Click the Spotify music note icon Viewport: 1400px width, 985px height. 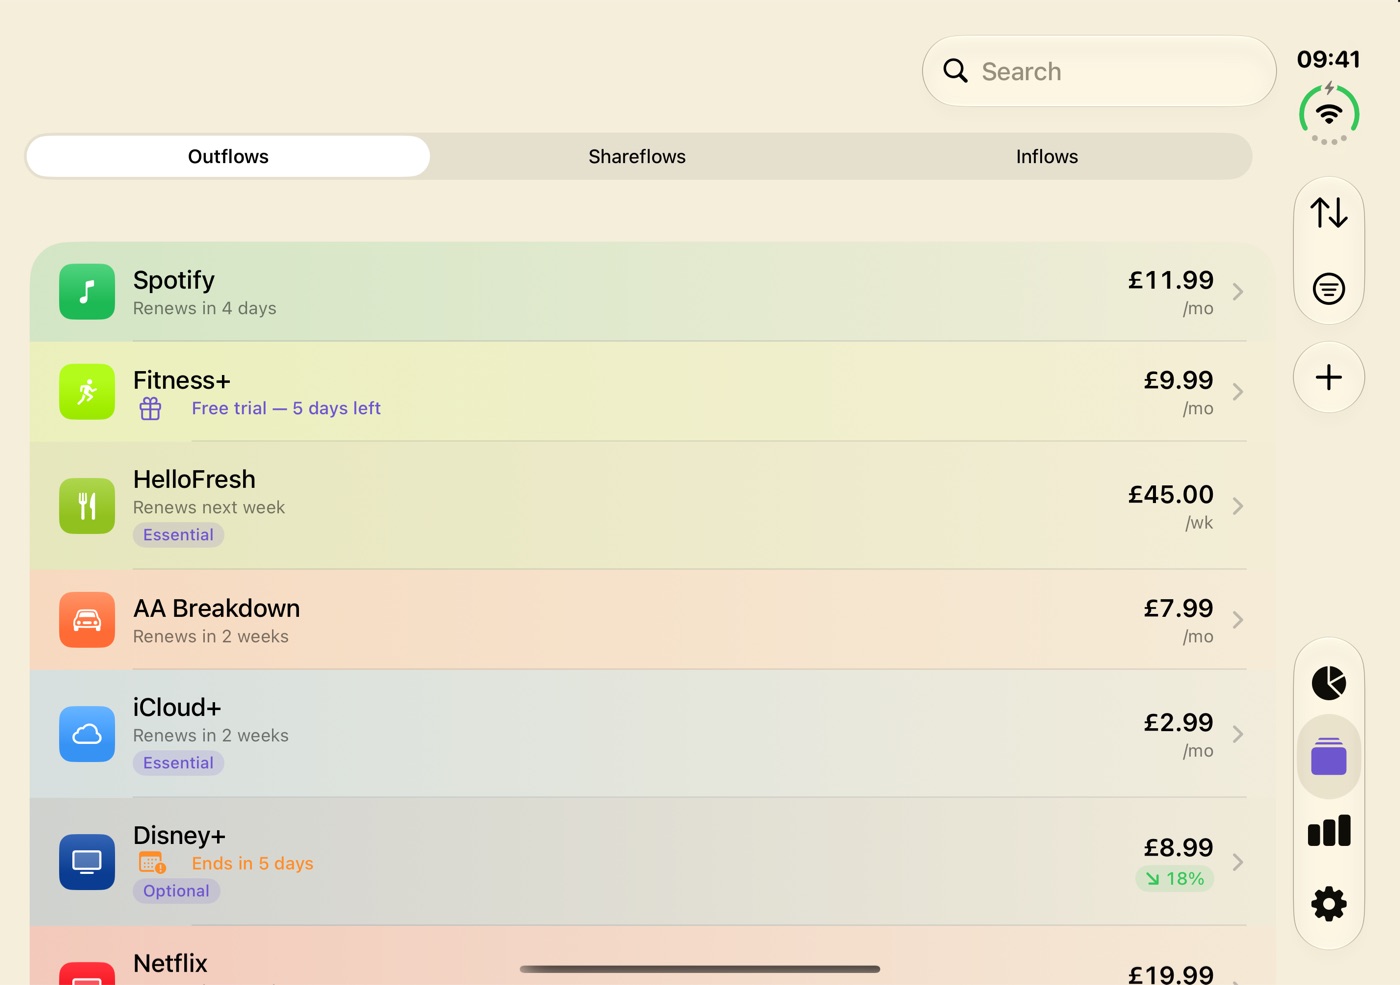pos(87,291)
